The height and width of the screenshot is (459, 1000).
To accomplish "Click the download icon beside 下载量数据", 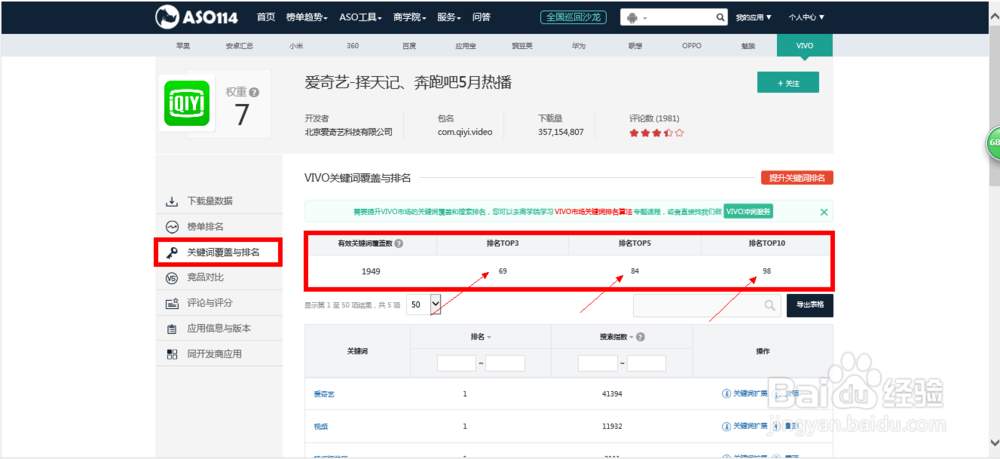I will pos(172,201).
